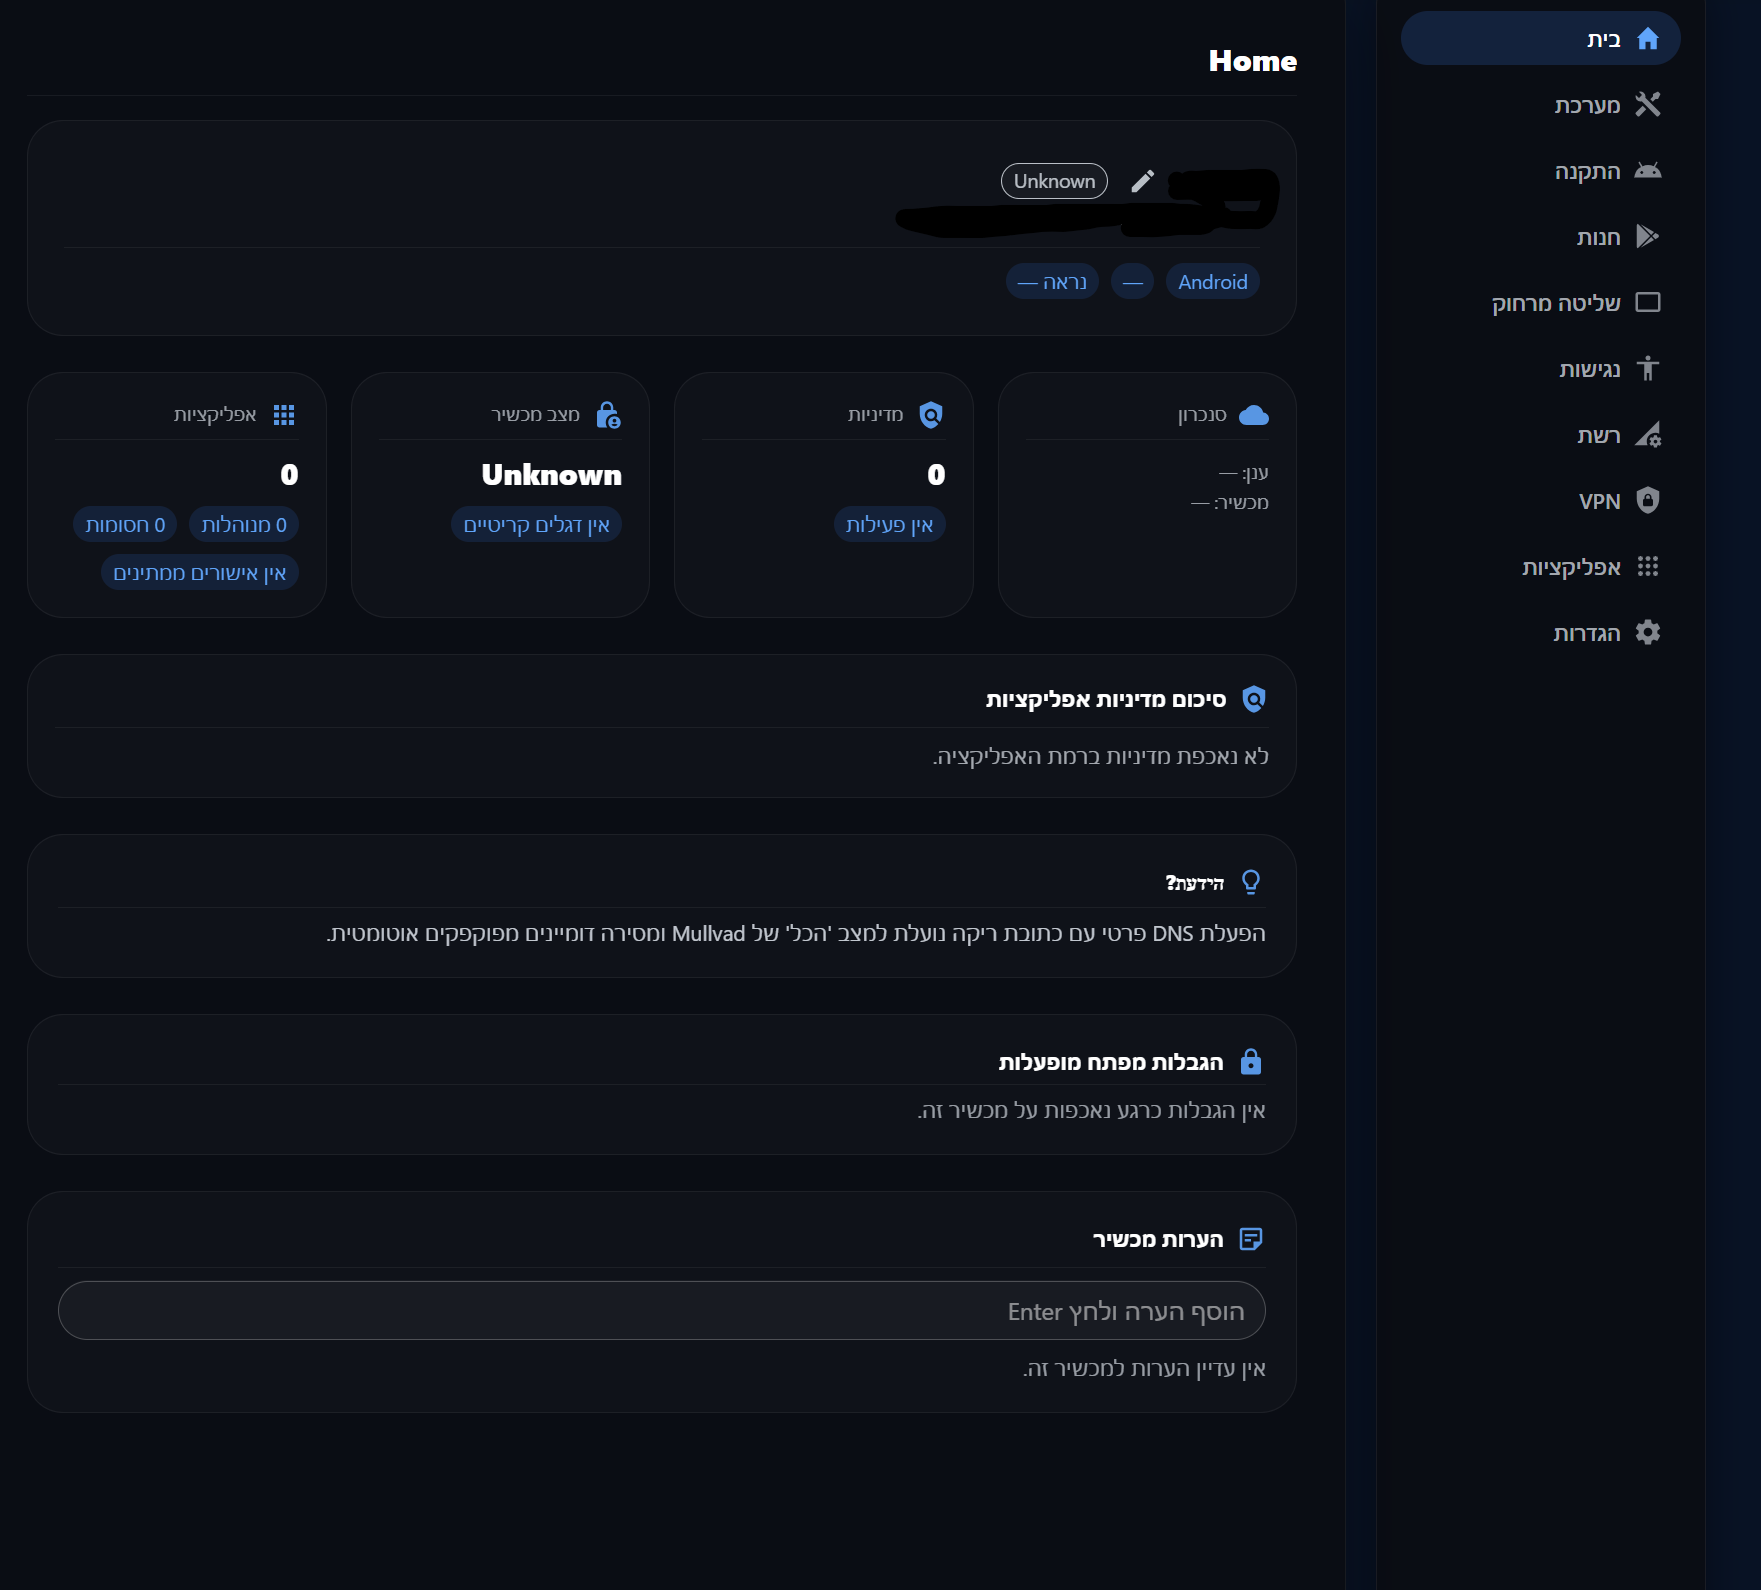
Task: Open the רשת sidebar menu item
Action: [x=1598, y=435]
